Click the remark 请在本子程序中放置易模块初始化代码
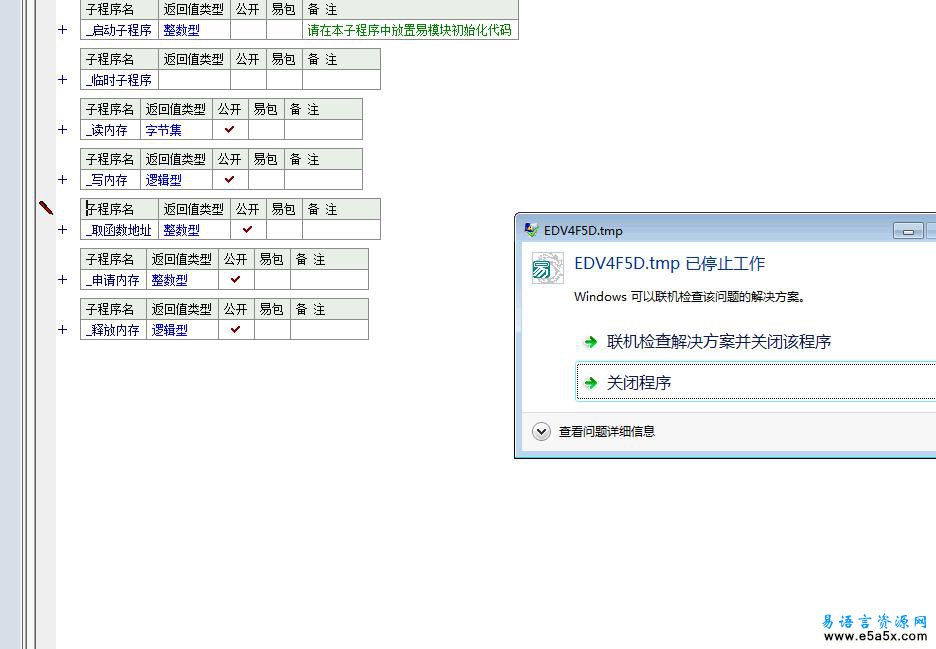Viewport: 936px width, 649px height. click(410, 30)
